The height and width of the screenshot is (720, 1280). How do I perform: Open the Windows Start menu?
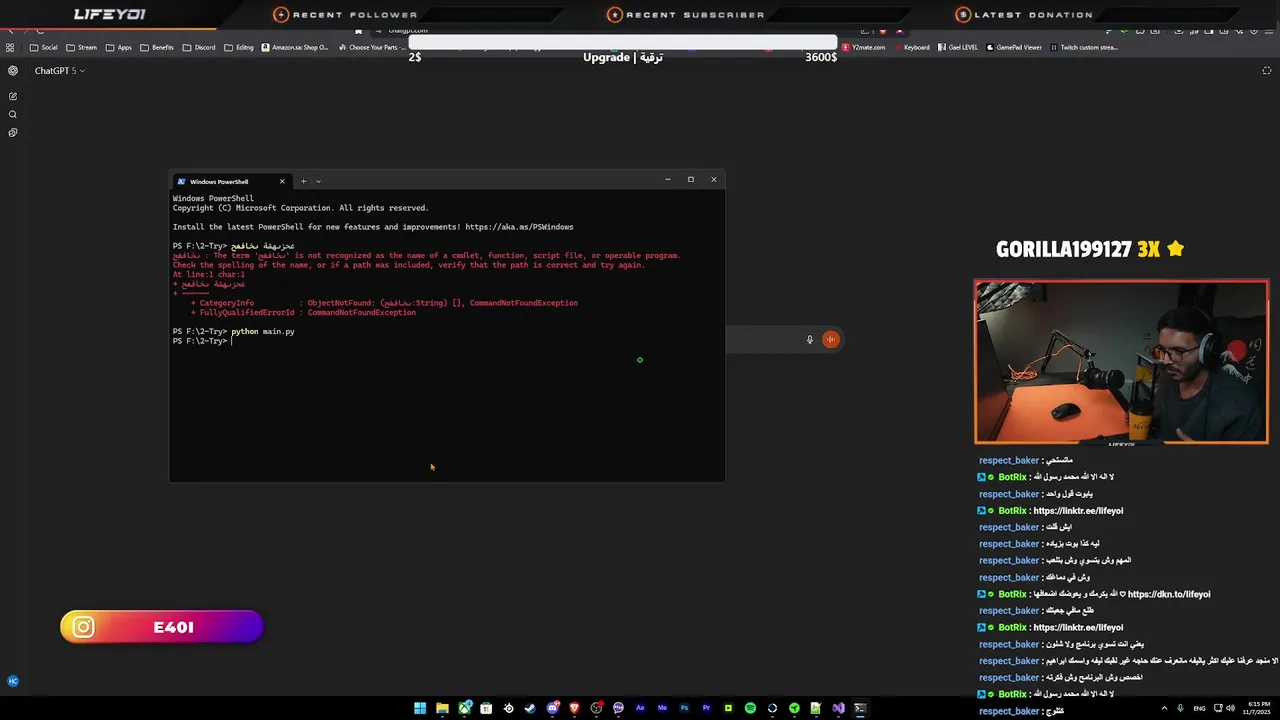(x=420, y=708)
